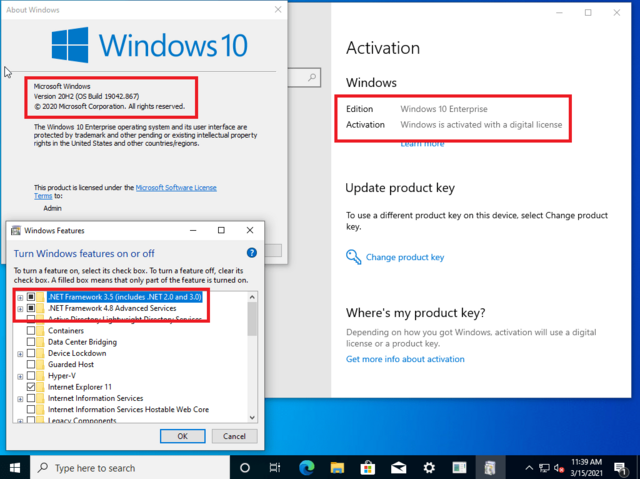Show hidden system tray icons
Viewport: 640px width, 479px height.
[529, 468]
